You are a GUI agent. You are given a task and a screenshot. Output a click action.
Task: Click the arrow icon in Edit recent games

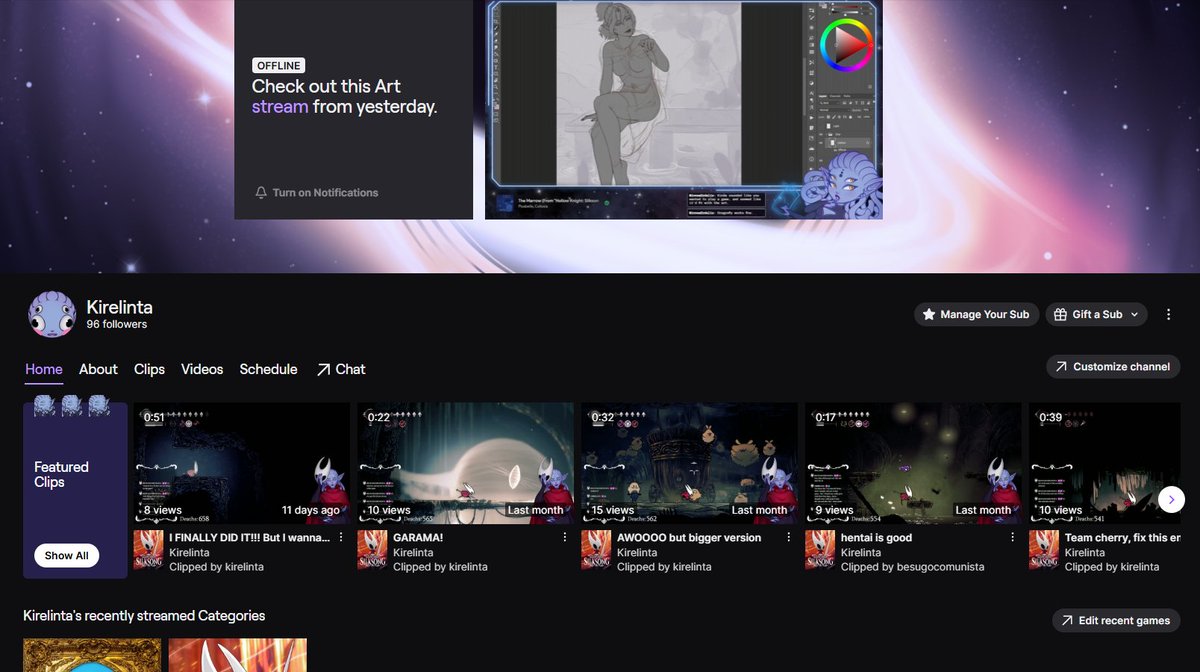click(1067, 621)
